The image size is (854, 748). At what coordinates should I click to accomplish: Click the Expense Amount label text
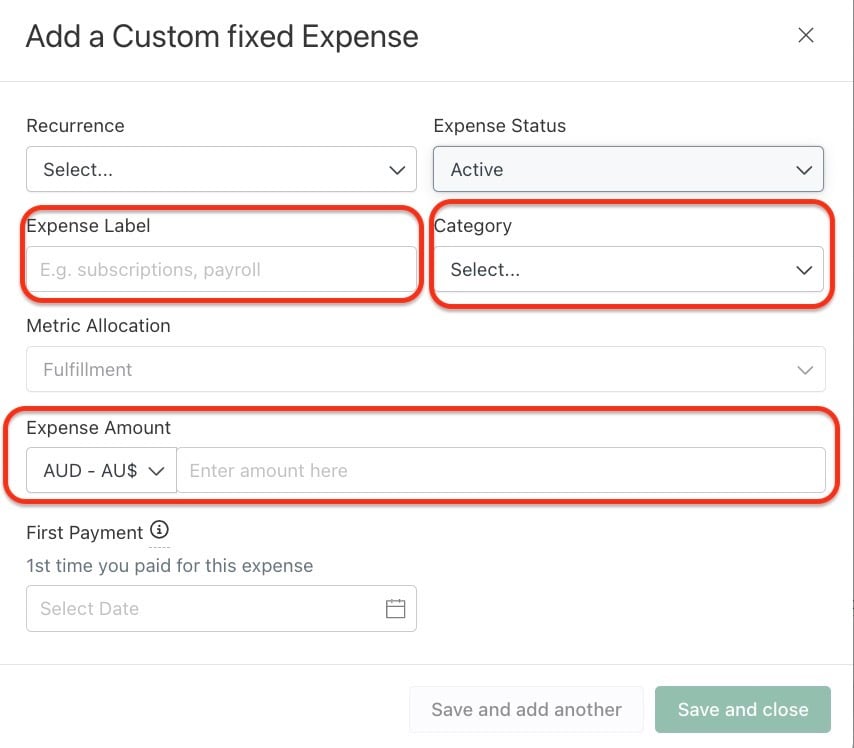(x=99, y=428)
